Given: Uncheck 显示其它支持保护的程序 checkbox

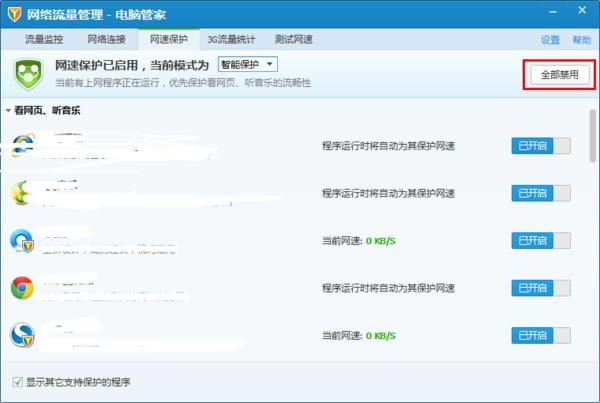Looking at the screenshot, I should point(17,382).
